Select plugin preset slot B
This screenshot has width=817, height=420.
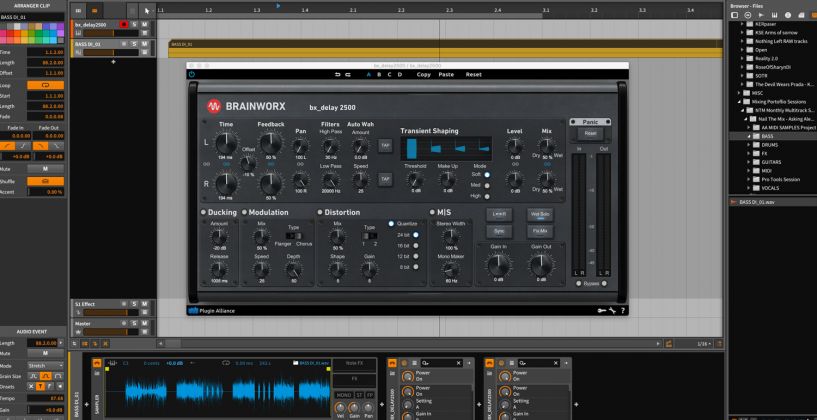pyautogui.click(x=379, y=75)
